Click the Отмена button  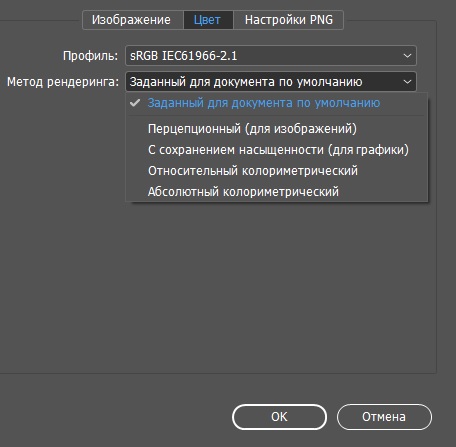pos(384,417)
